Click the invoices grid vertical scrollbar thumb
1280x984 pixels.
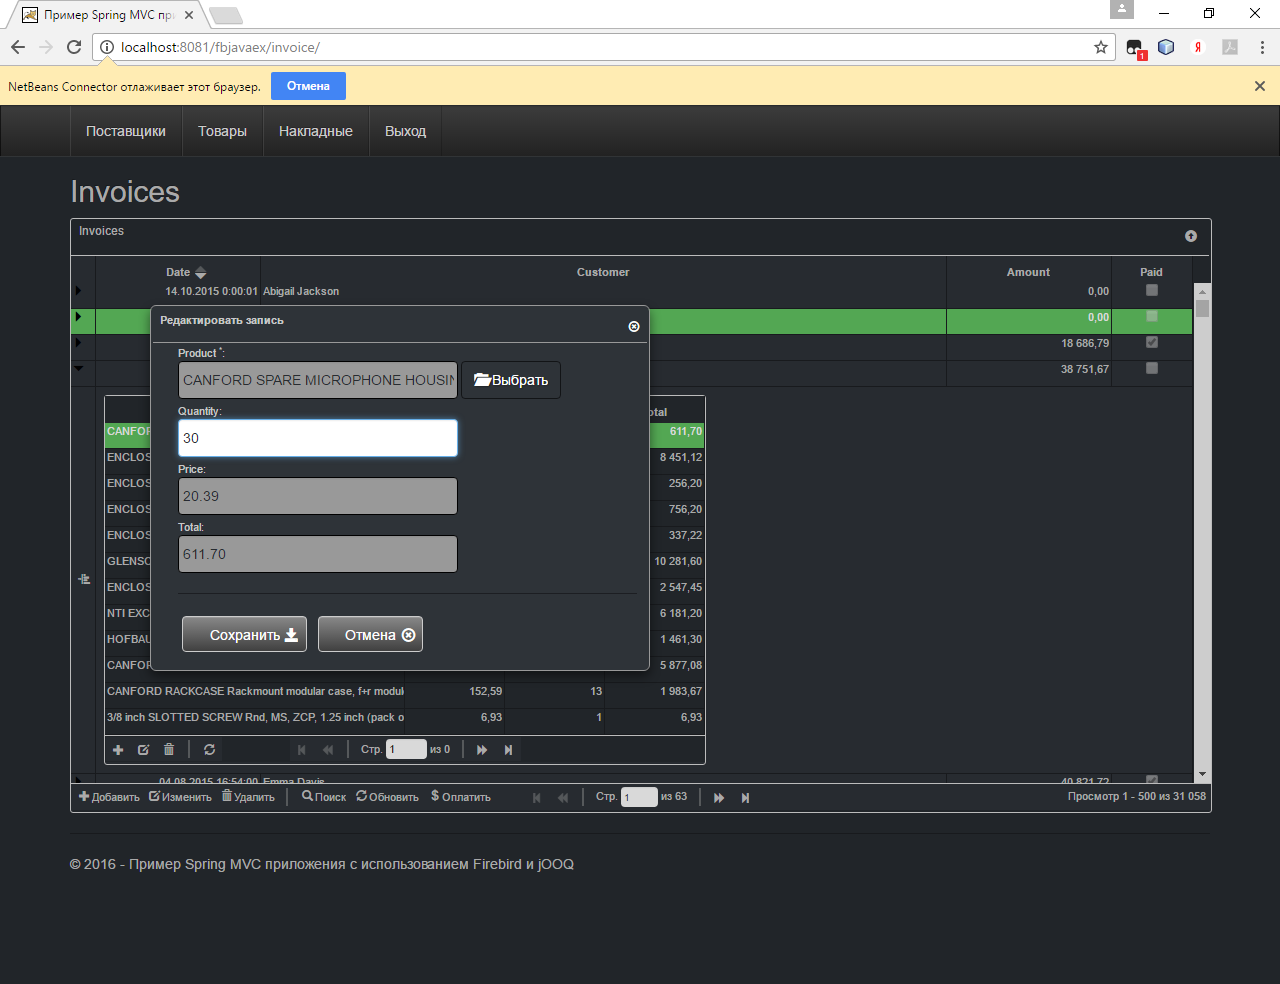1202,309
